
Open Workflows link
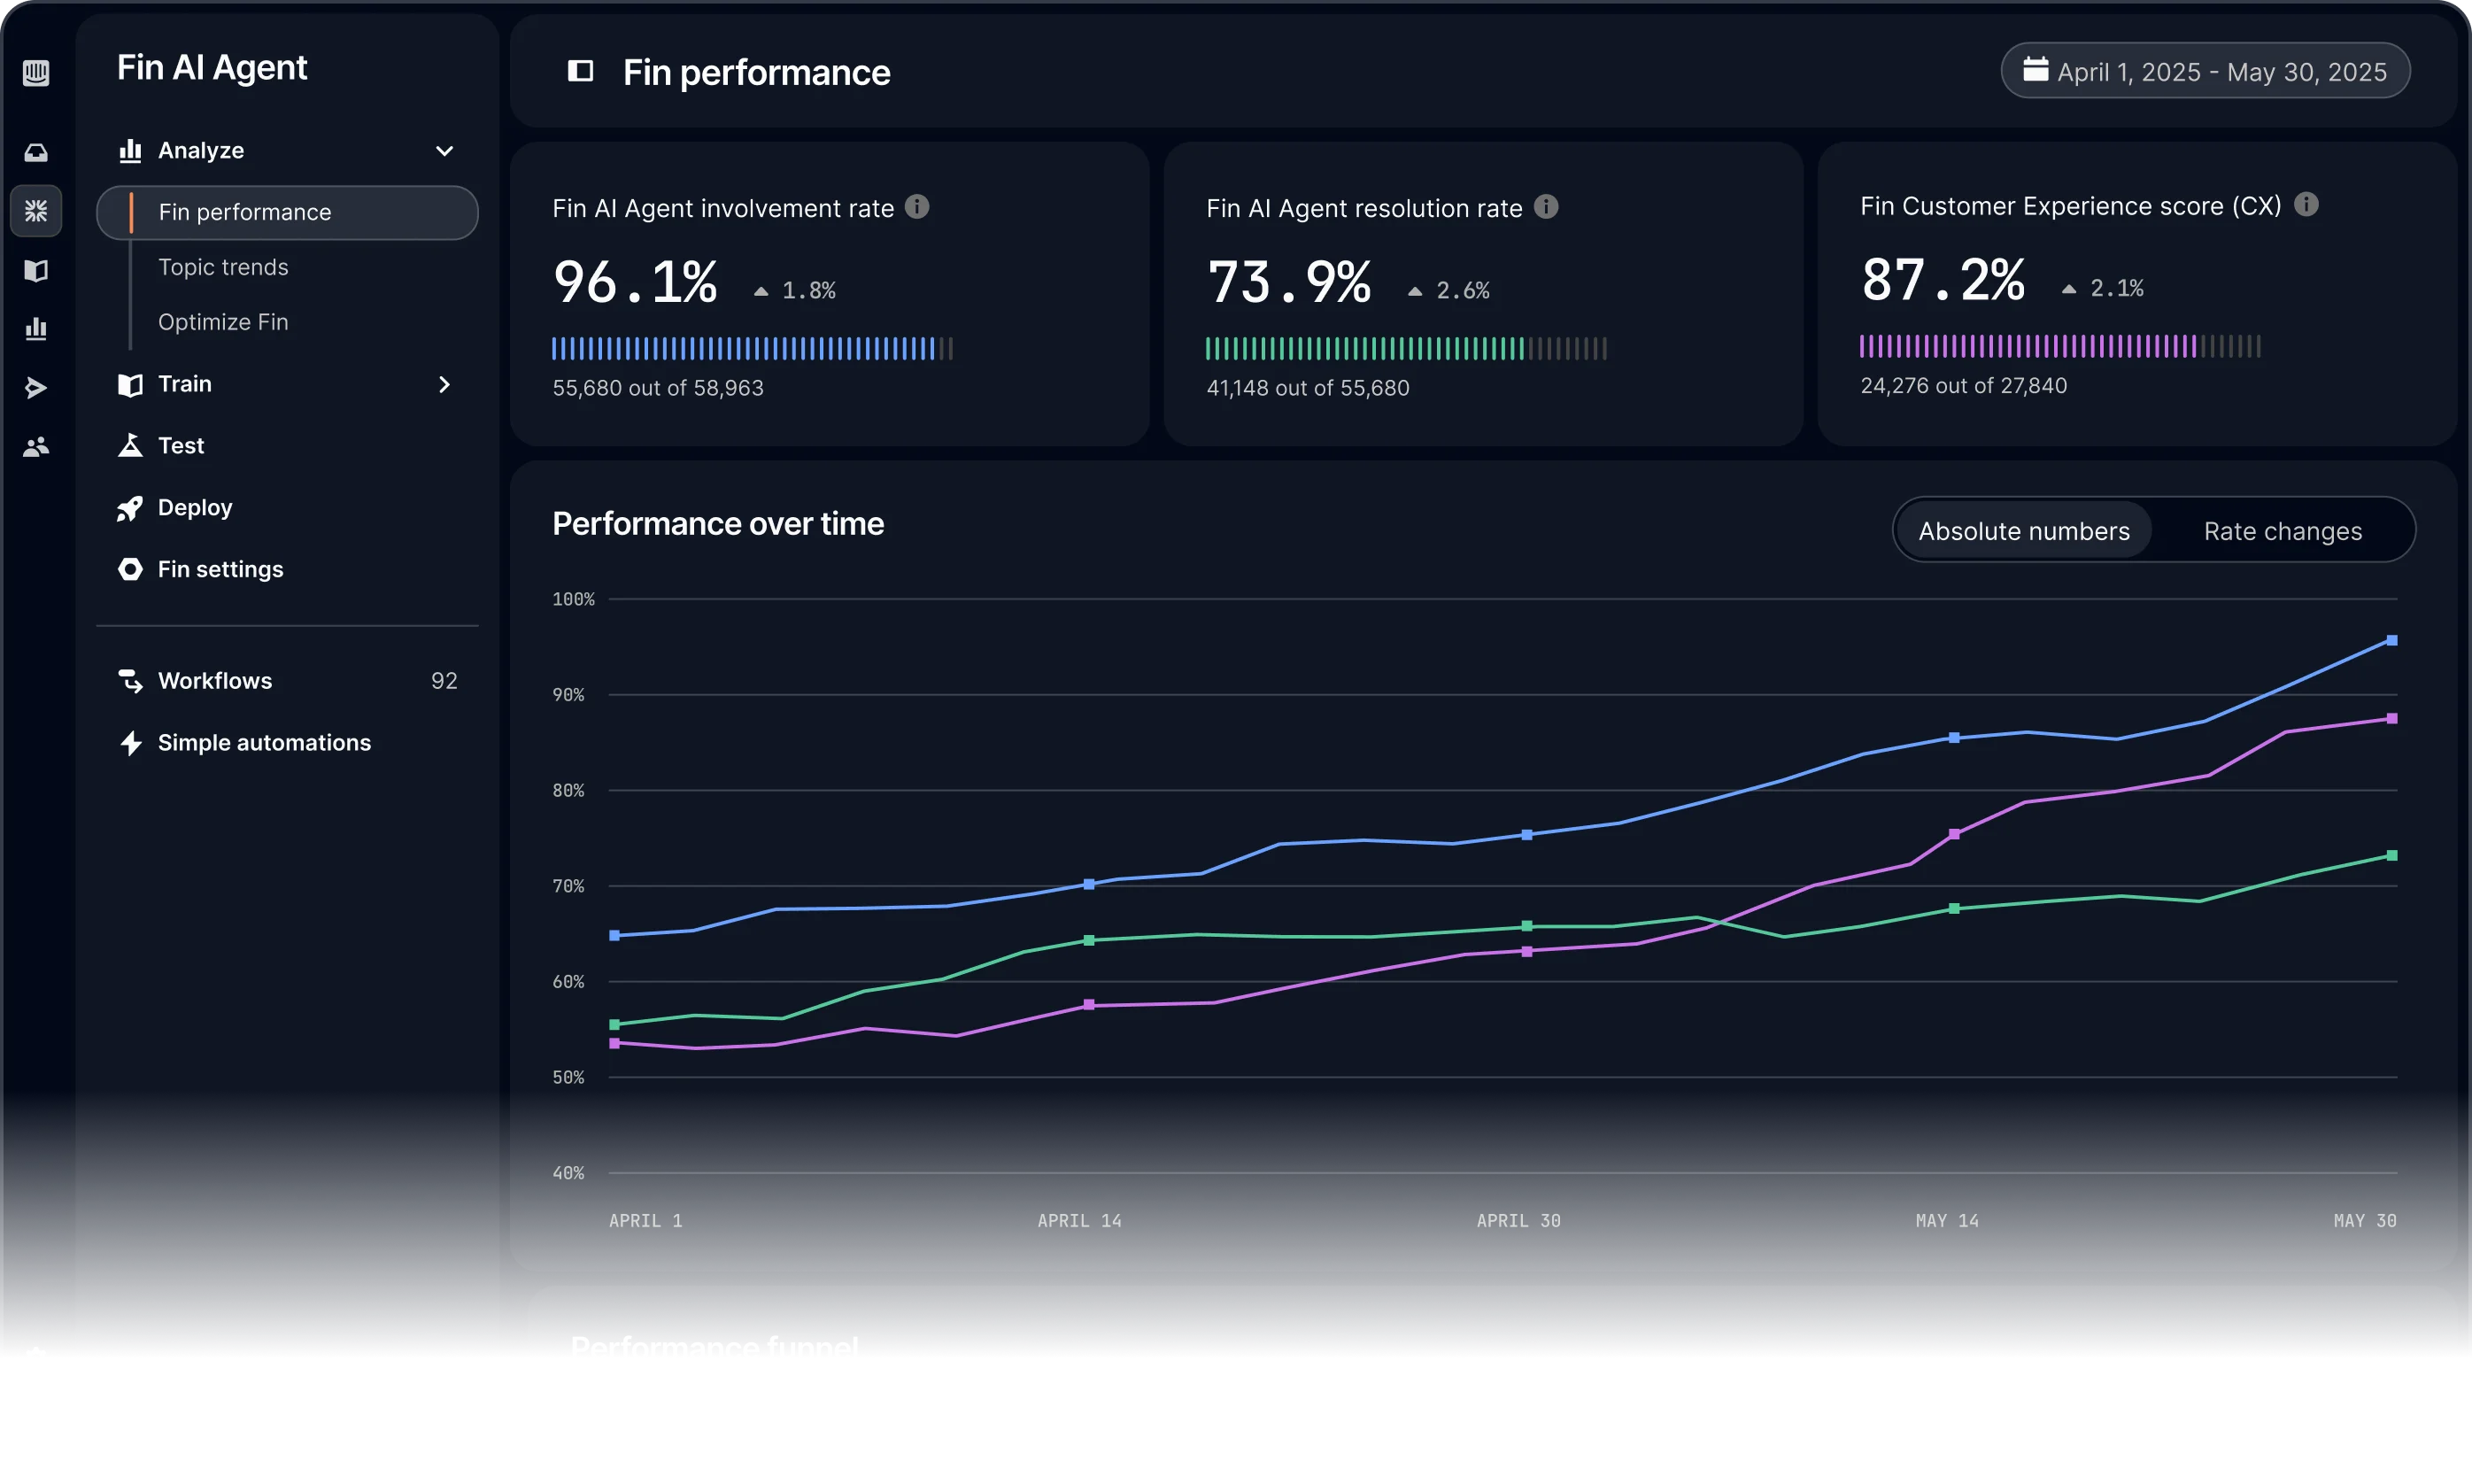[215, 681]
